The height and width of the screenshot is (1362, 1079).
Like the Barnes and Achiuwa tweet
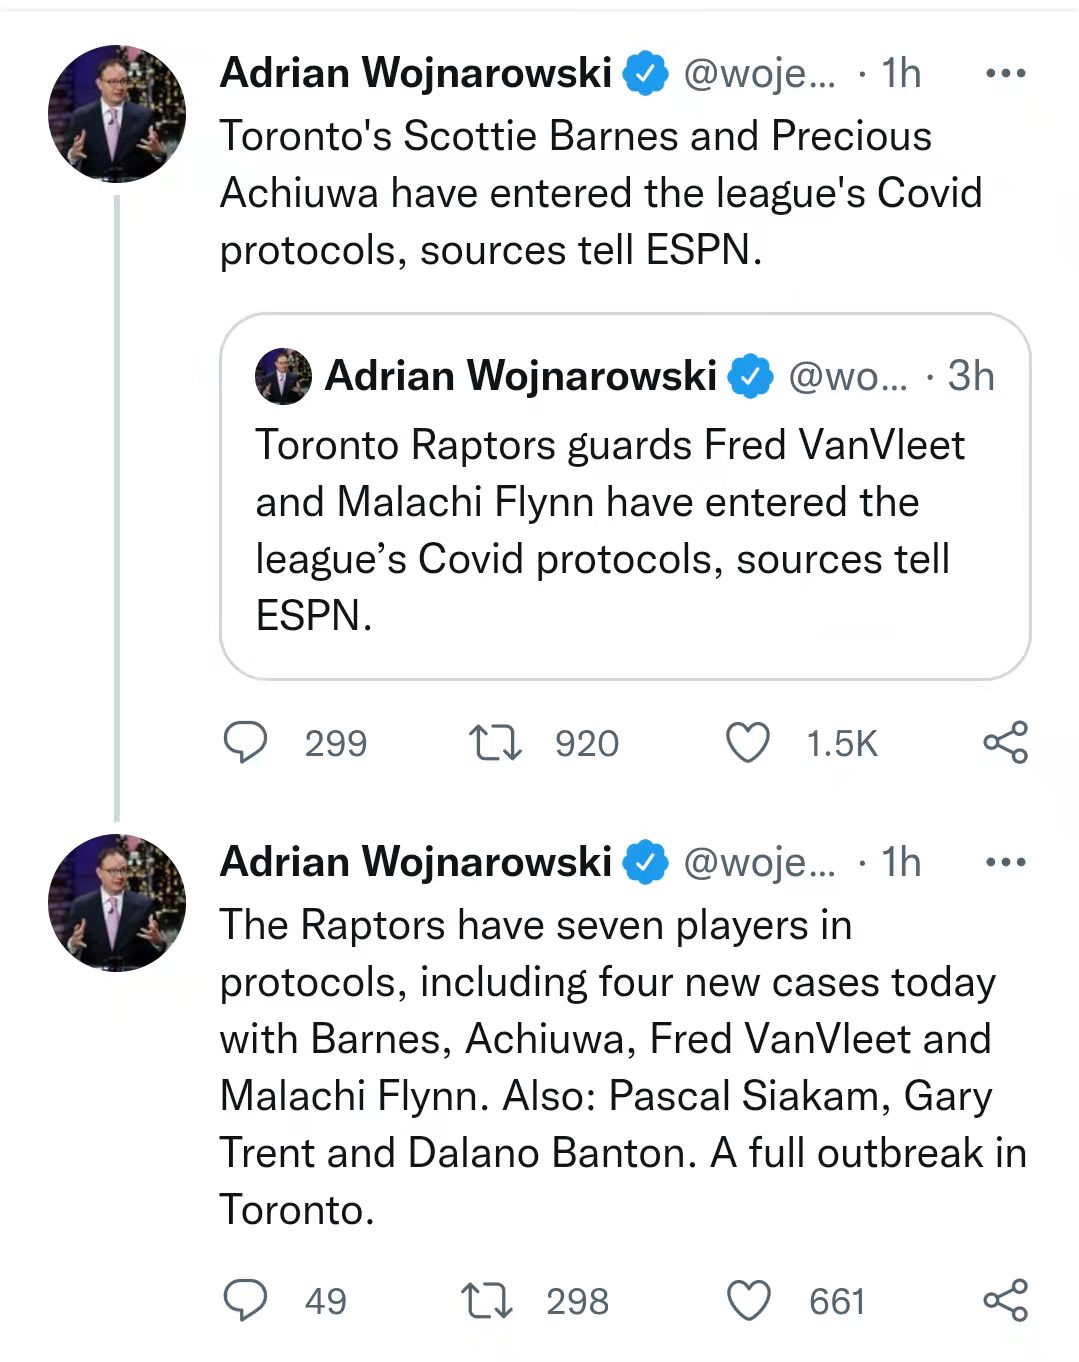[x=747, y=743]
